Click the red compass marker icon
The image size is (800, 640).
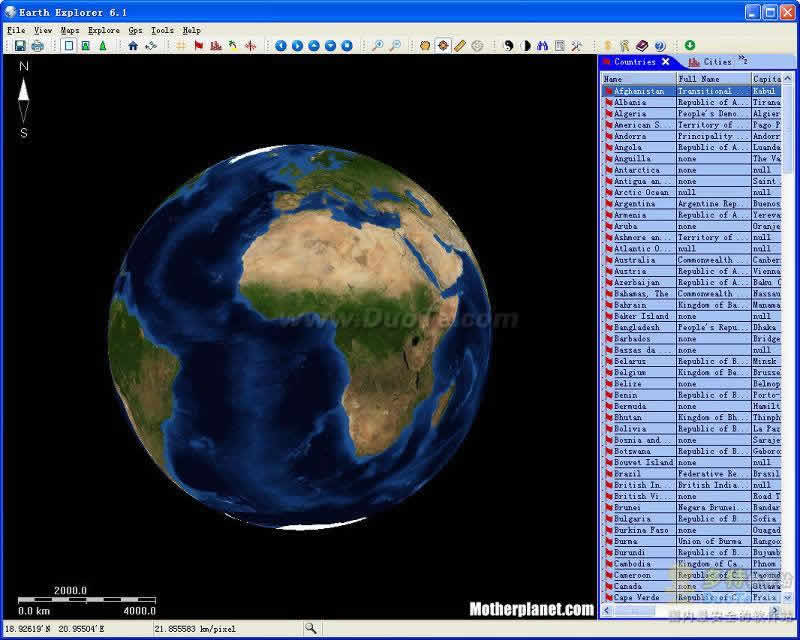click(x=251, y=46)
